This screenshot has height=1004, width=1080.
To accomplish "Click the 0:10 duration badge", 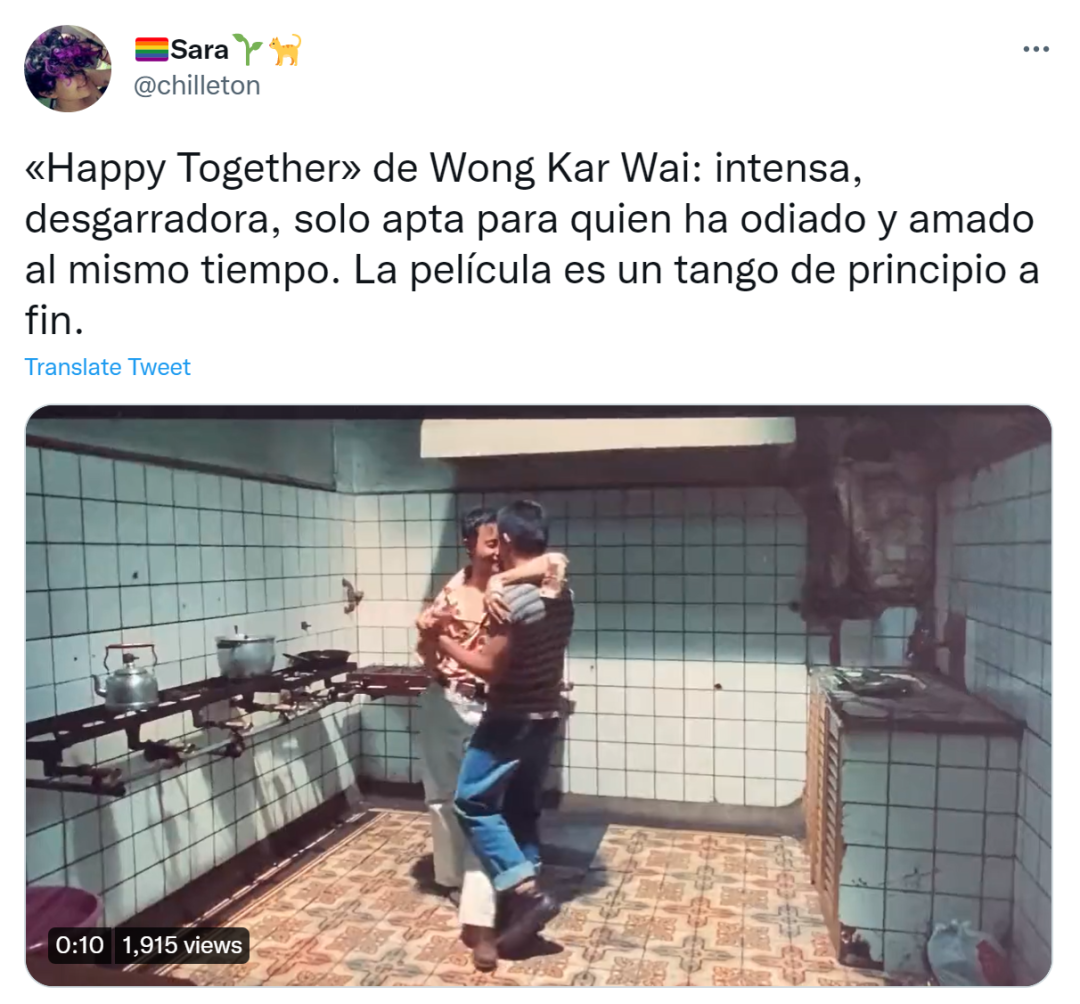I will [x=79, y=945].
